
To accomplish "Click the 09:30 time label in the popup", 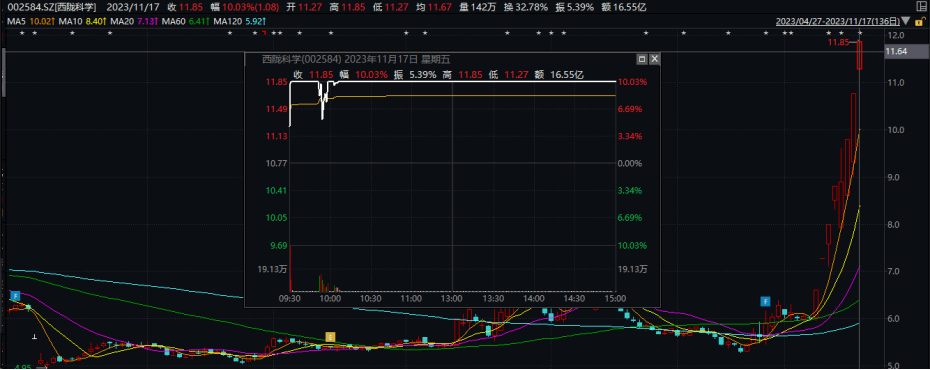I will pyautogui.click(x=290, y=299).
